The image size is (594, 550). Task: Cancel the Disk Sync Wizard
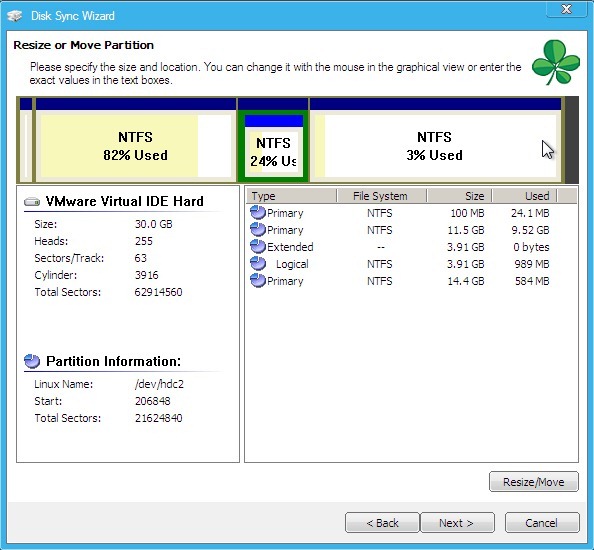coord(542,523)
